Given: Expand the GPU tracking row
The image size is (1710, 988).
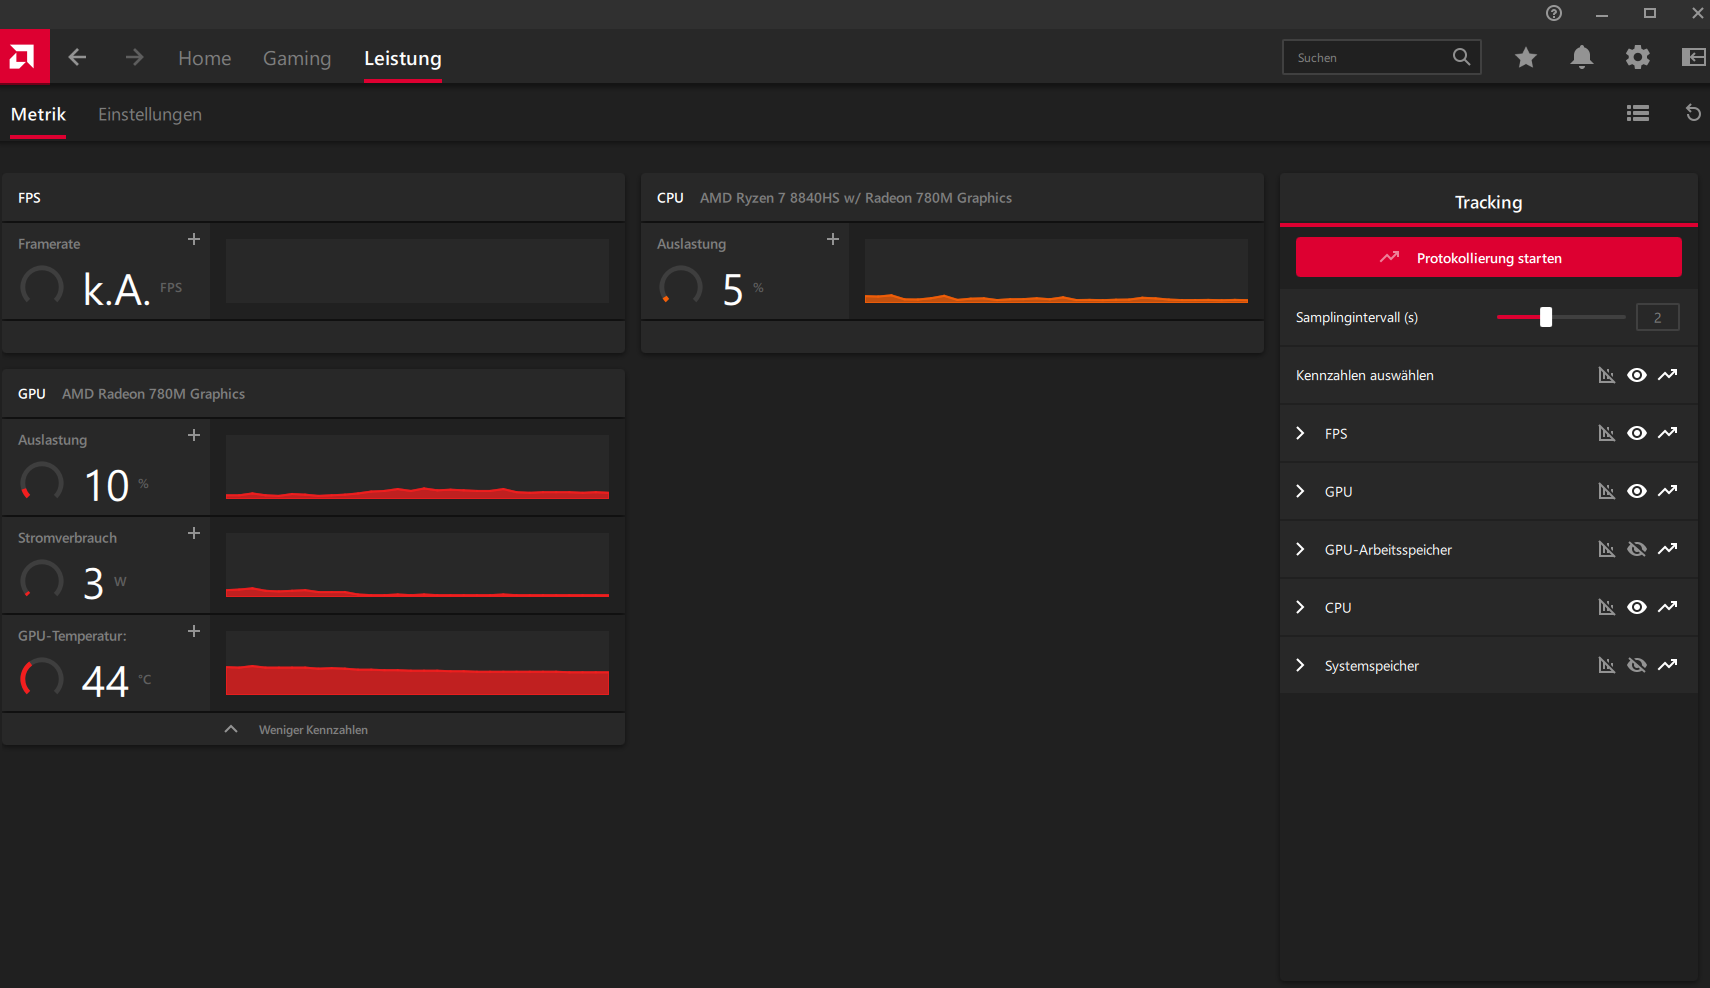Looking at the screenshot, I should pyautogui.click(x=1300, y=491).
